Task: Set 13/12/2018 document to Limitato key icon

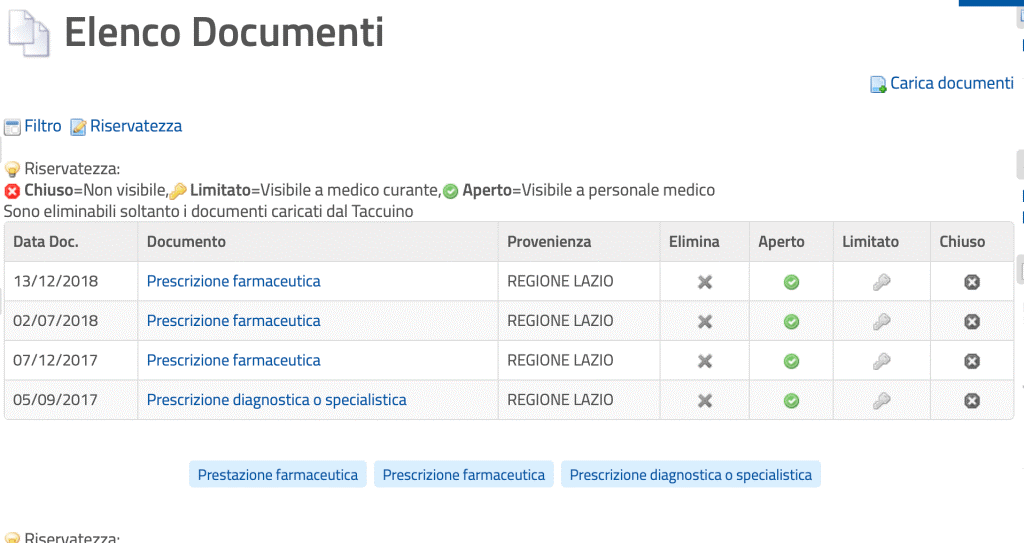Action: 882,282
